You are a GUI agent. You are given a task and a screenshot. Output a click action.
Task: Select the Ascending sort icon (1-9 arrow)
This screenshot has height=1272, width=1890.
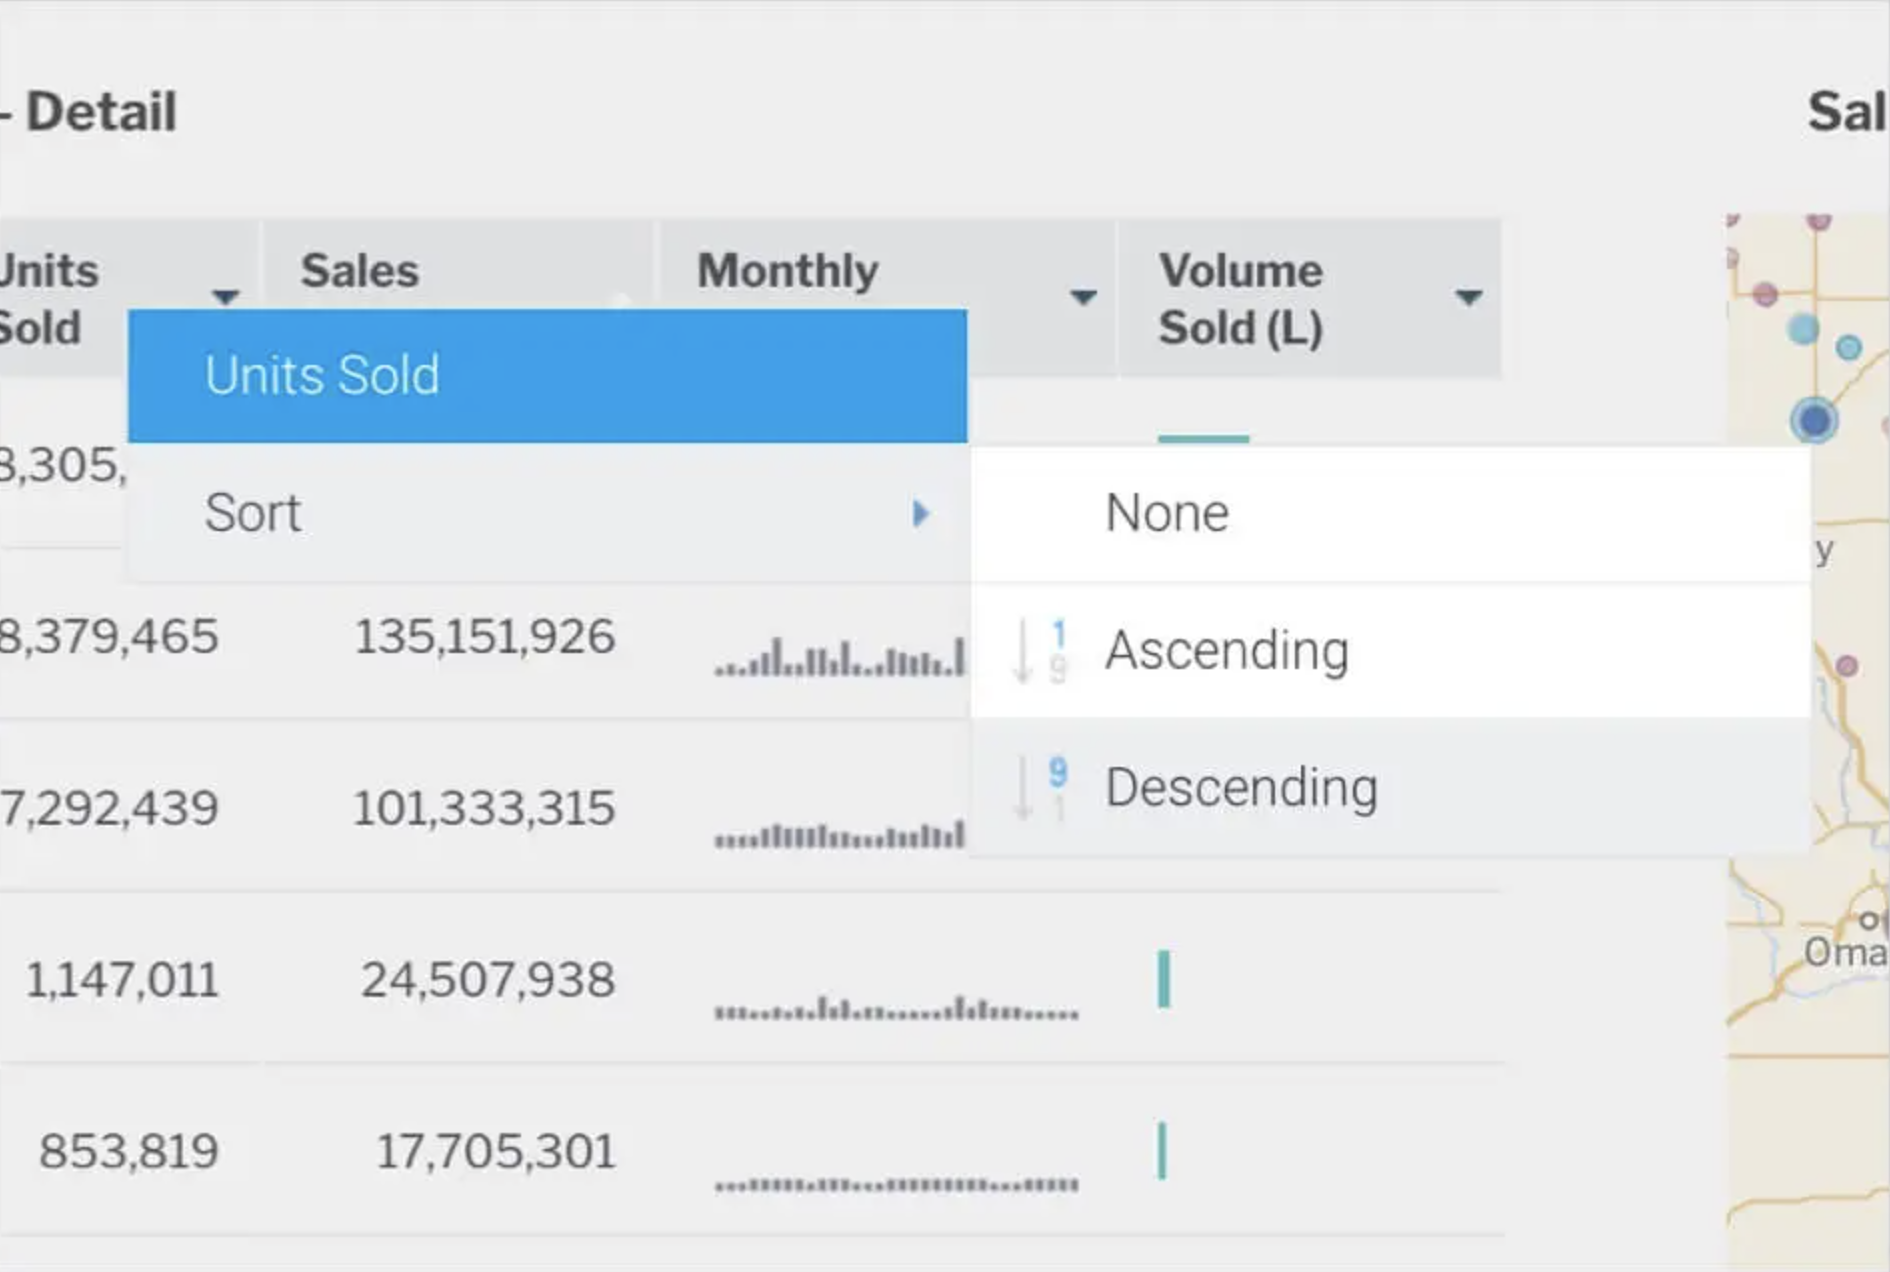(x=1040, y=650)
